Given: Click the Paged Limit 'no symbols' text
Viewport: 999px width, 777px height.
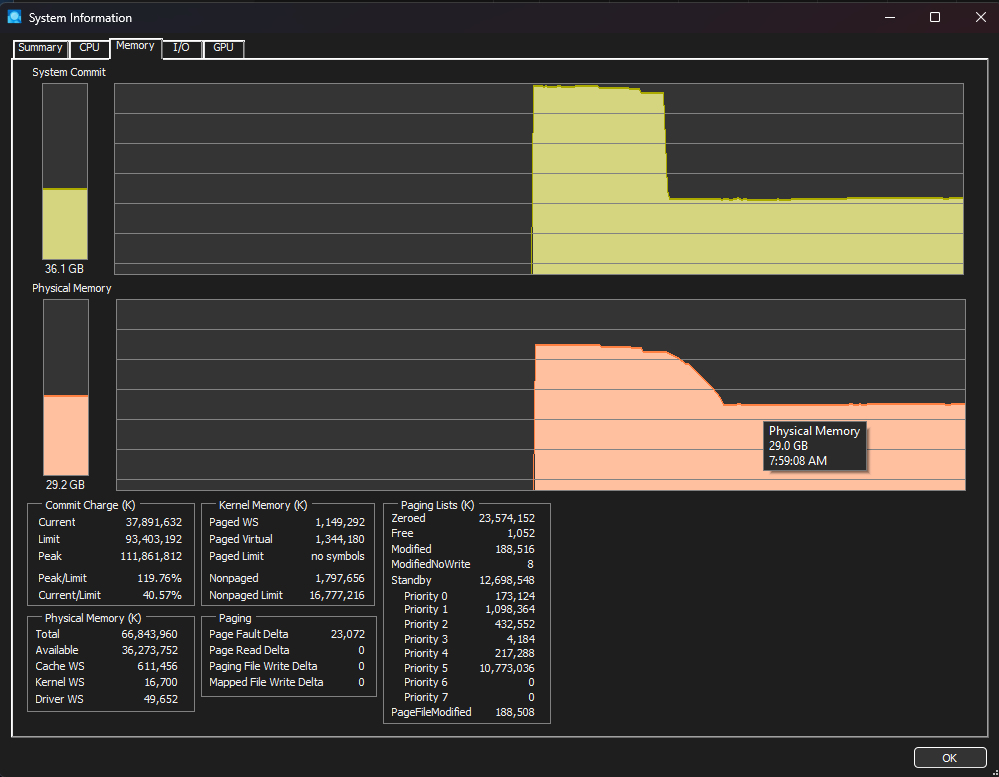Looking at the screenshot, I should [338, 557].
